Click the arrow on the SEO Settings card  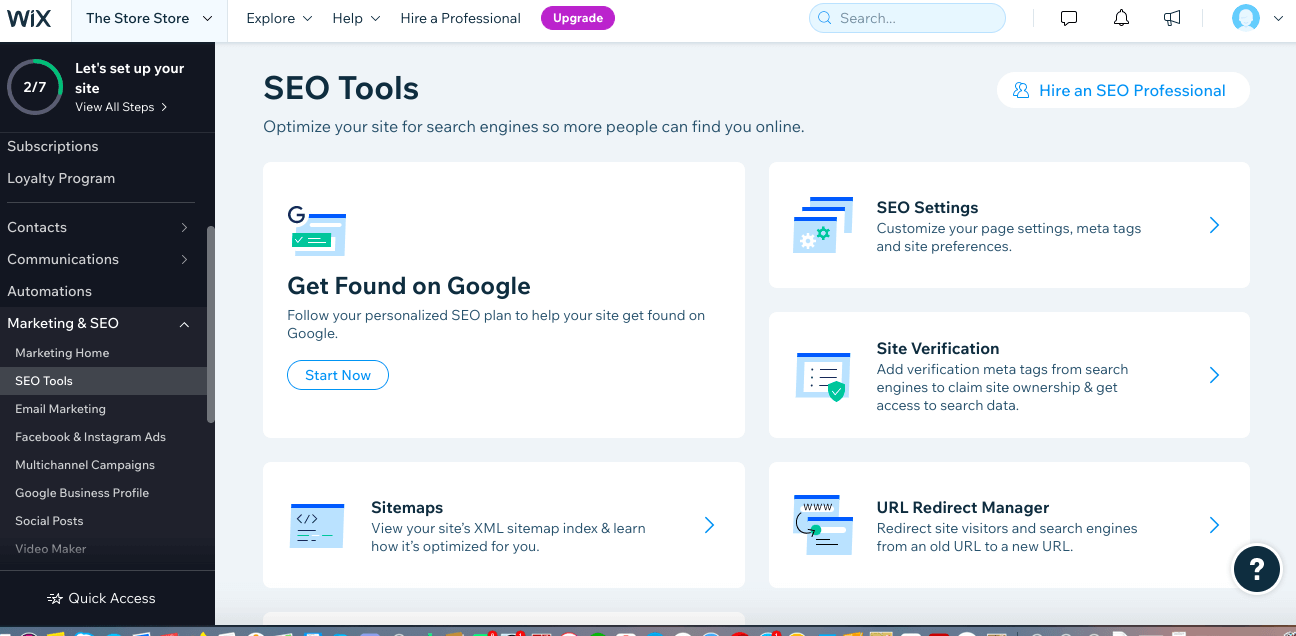[x=1214, y=226]
